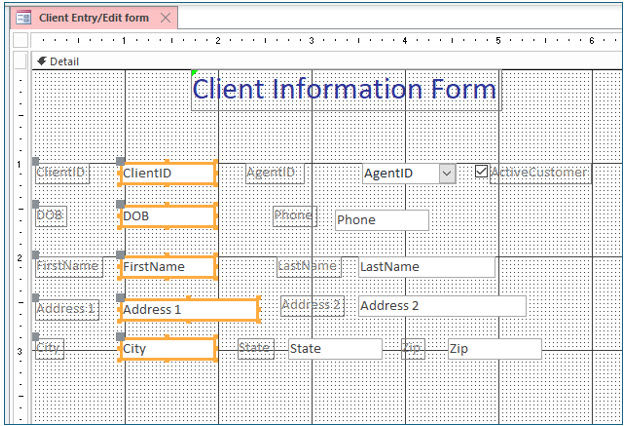Click the move handle of DOB label
This screenshot has width=626, height=426.
pos(36,204)
